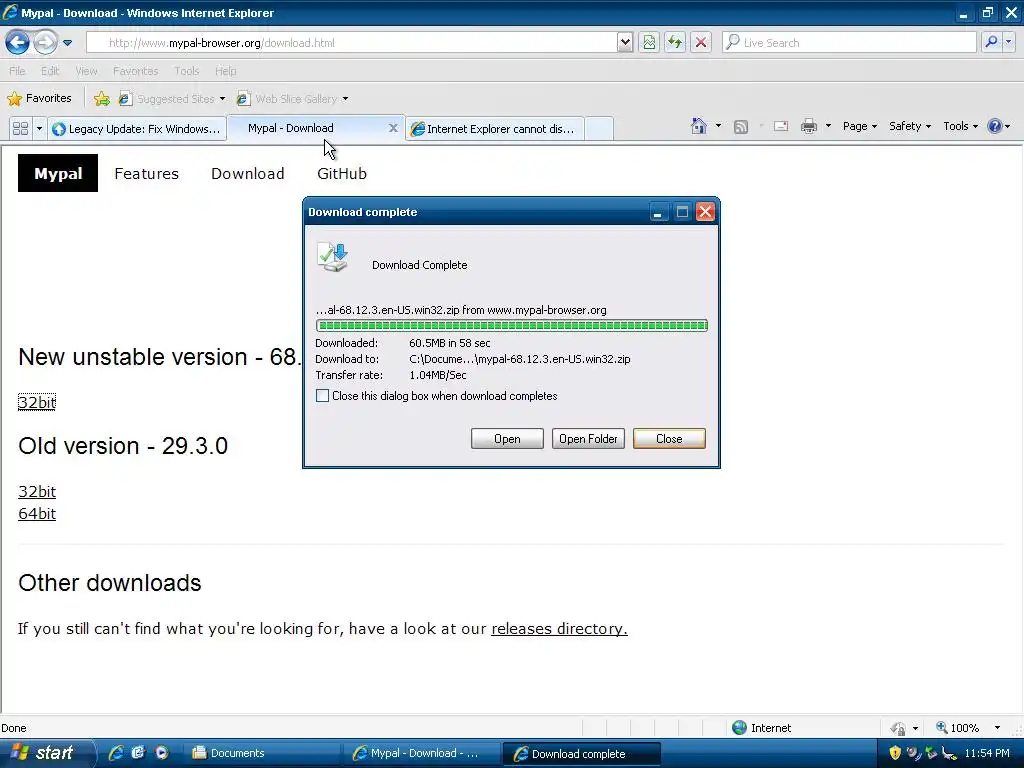The image size is (1024, 768).
Task: Click the Read Mail icon
Action: point(781,126)
